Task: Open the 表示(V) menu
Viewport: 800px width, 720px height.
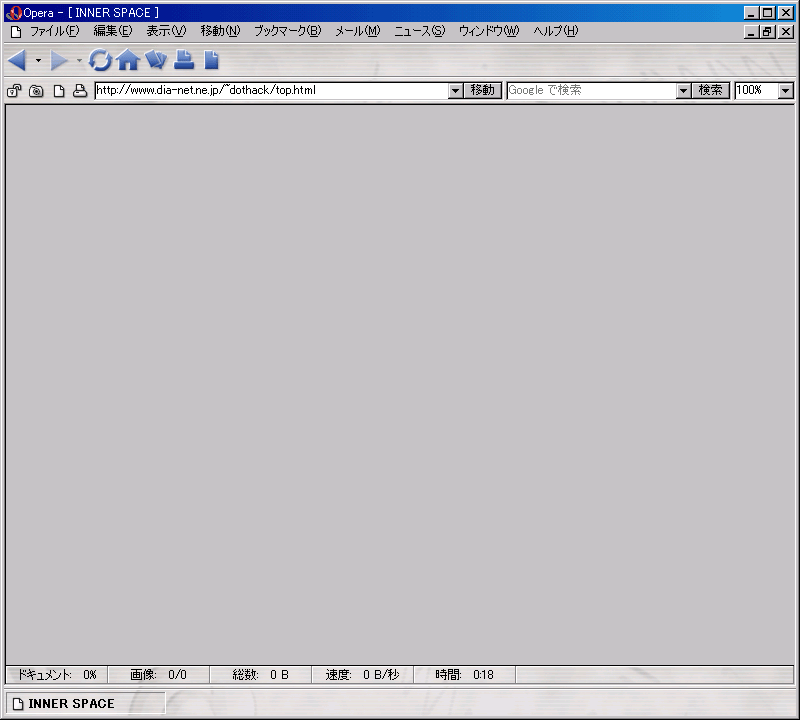Action: (x=166, y=31)
